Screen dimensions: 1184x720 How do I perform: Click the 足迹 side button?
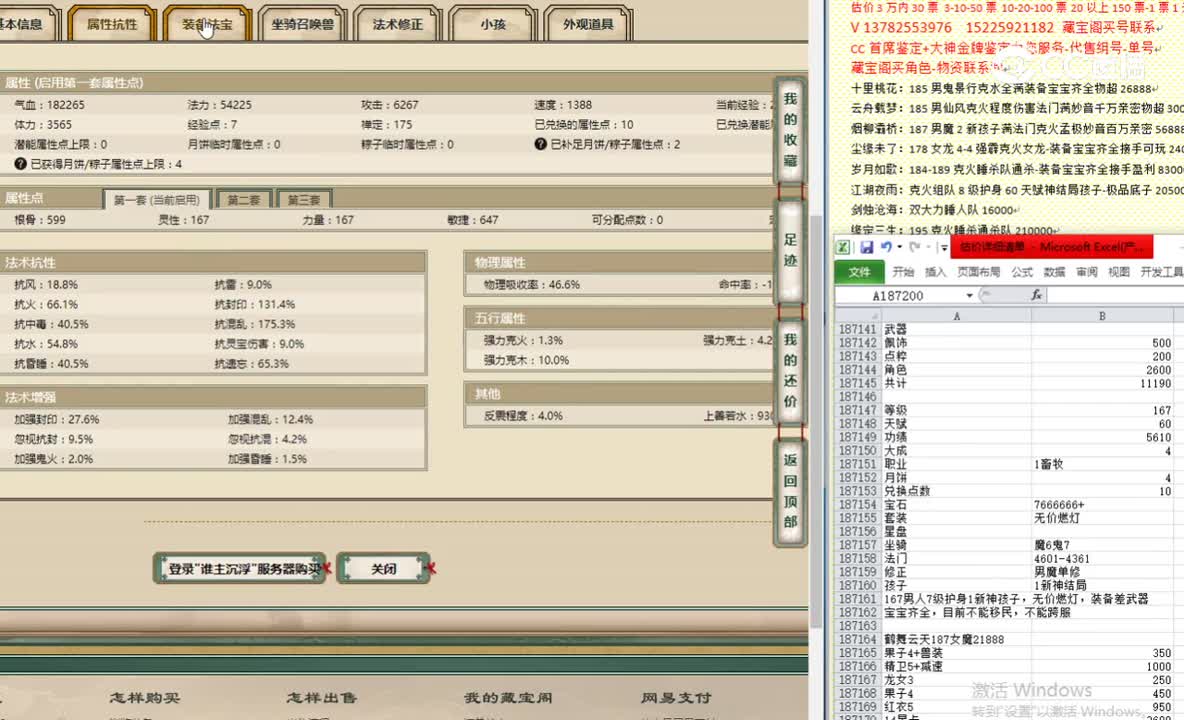click(x=790, y=251)
